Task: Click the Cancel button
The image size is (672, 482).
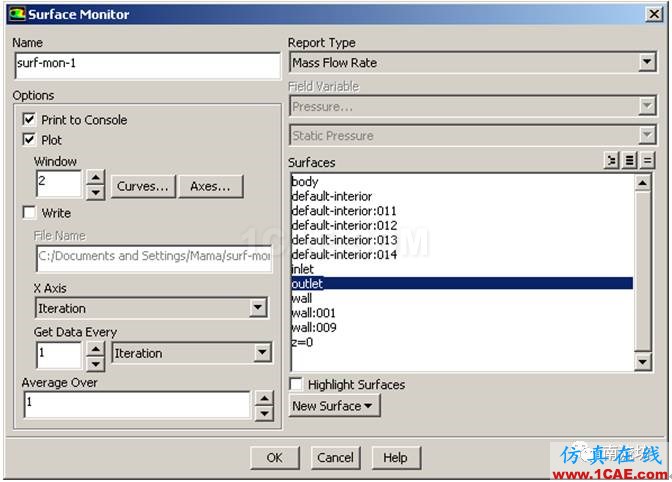Action: 336,458
